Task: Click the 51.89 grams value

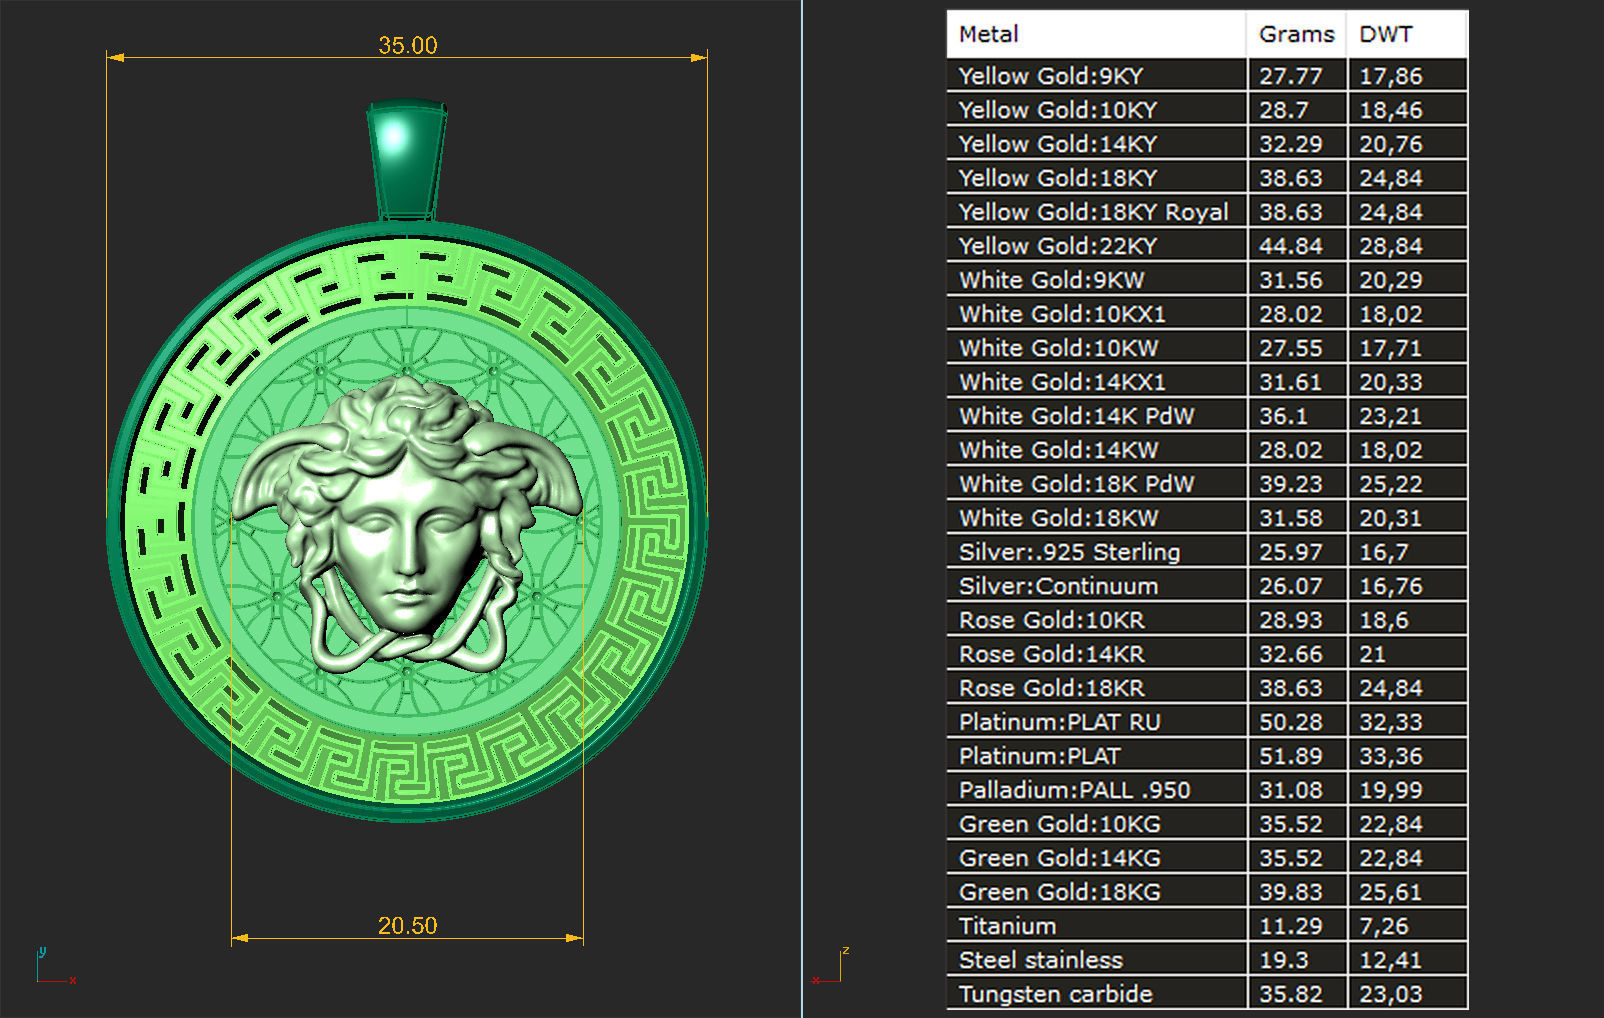Action: click(1291, 756)
